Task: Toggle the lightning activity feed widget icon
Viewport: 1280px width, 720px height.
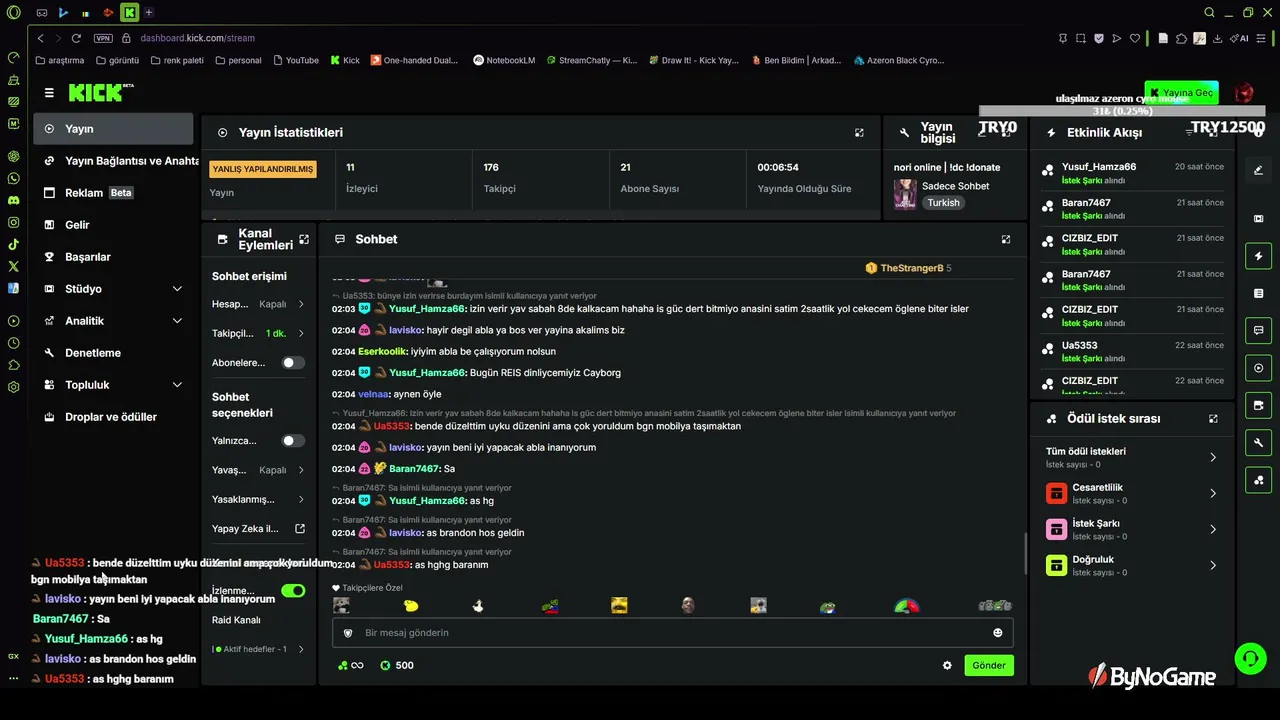Action: click(1258, 256)
